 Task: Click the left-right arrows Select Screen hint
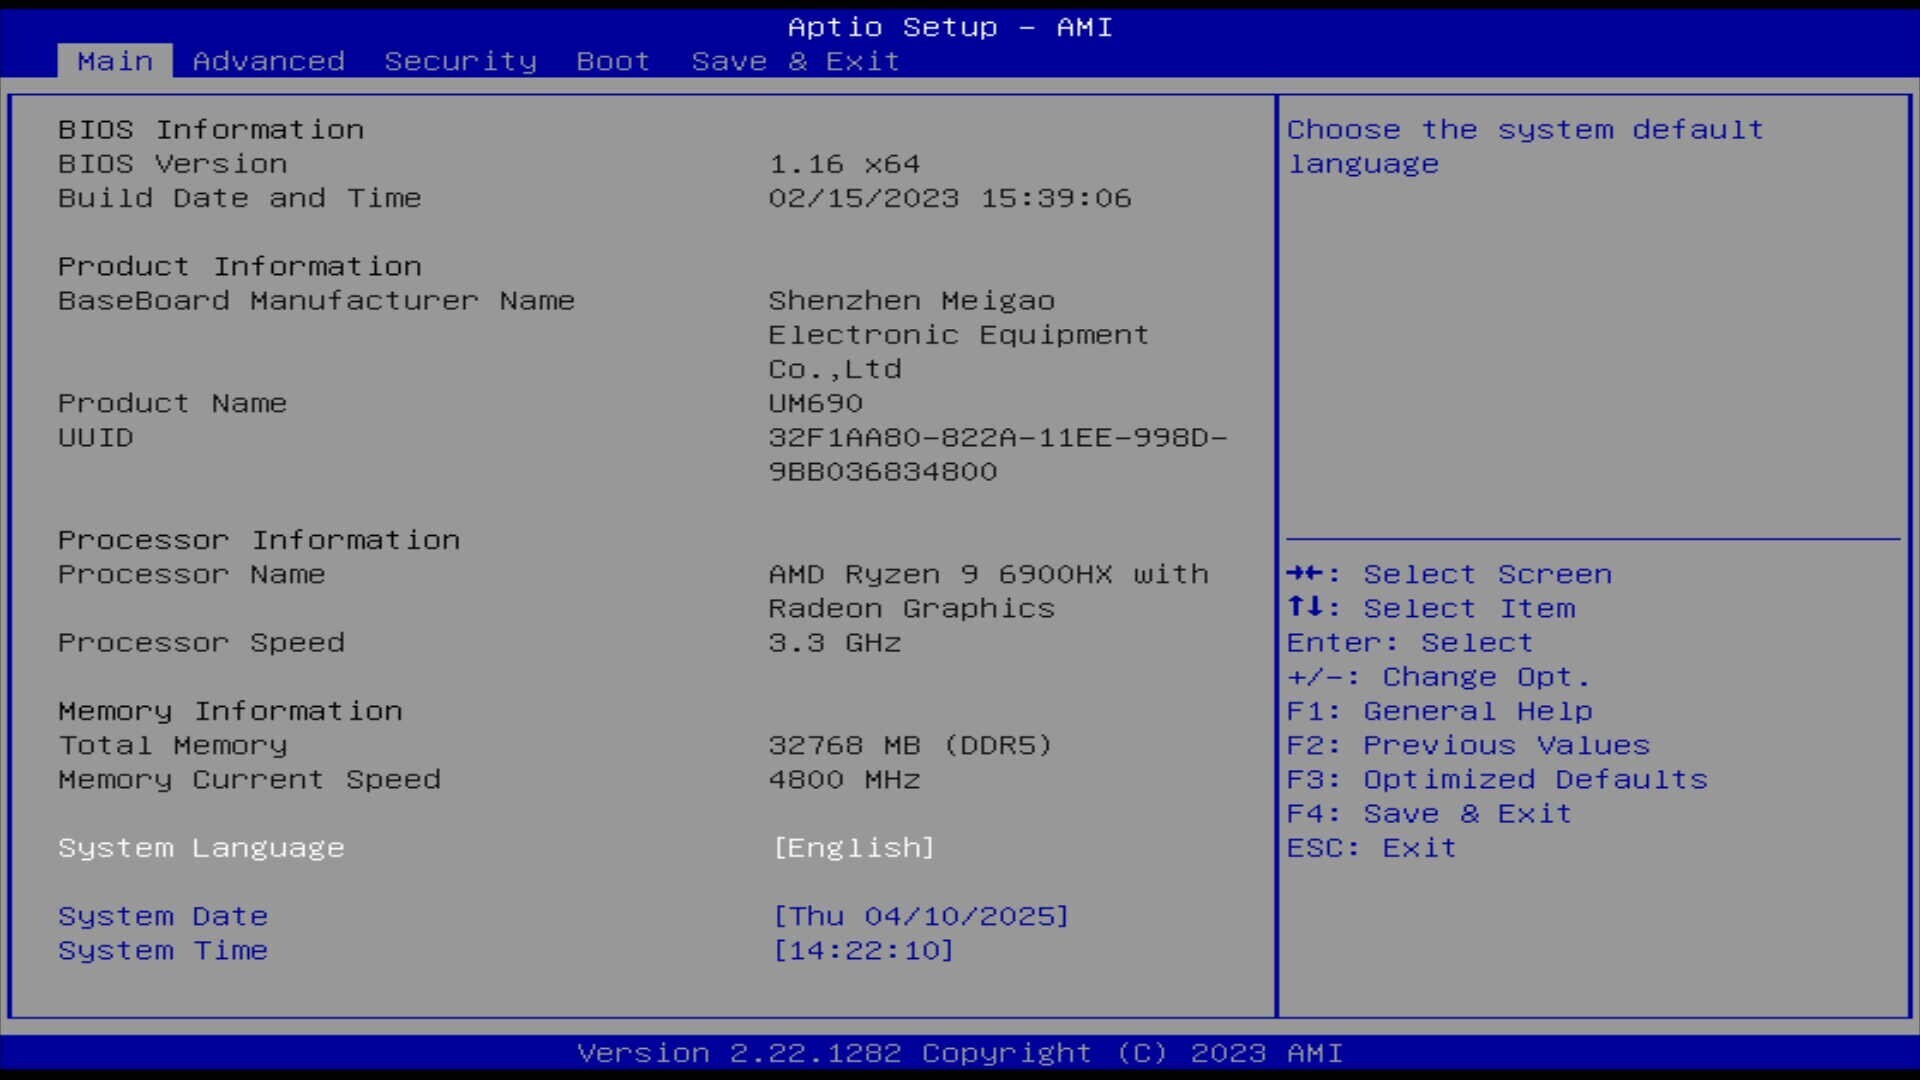(1449, 574)
